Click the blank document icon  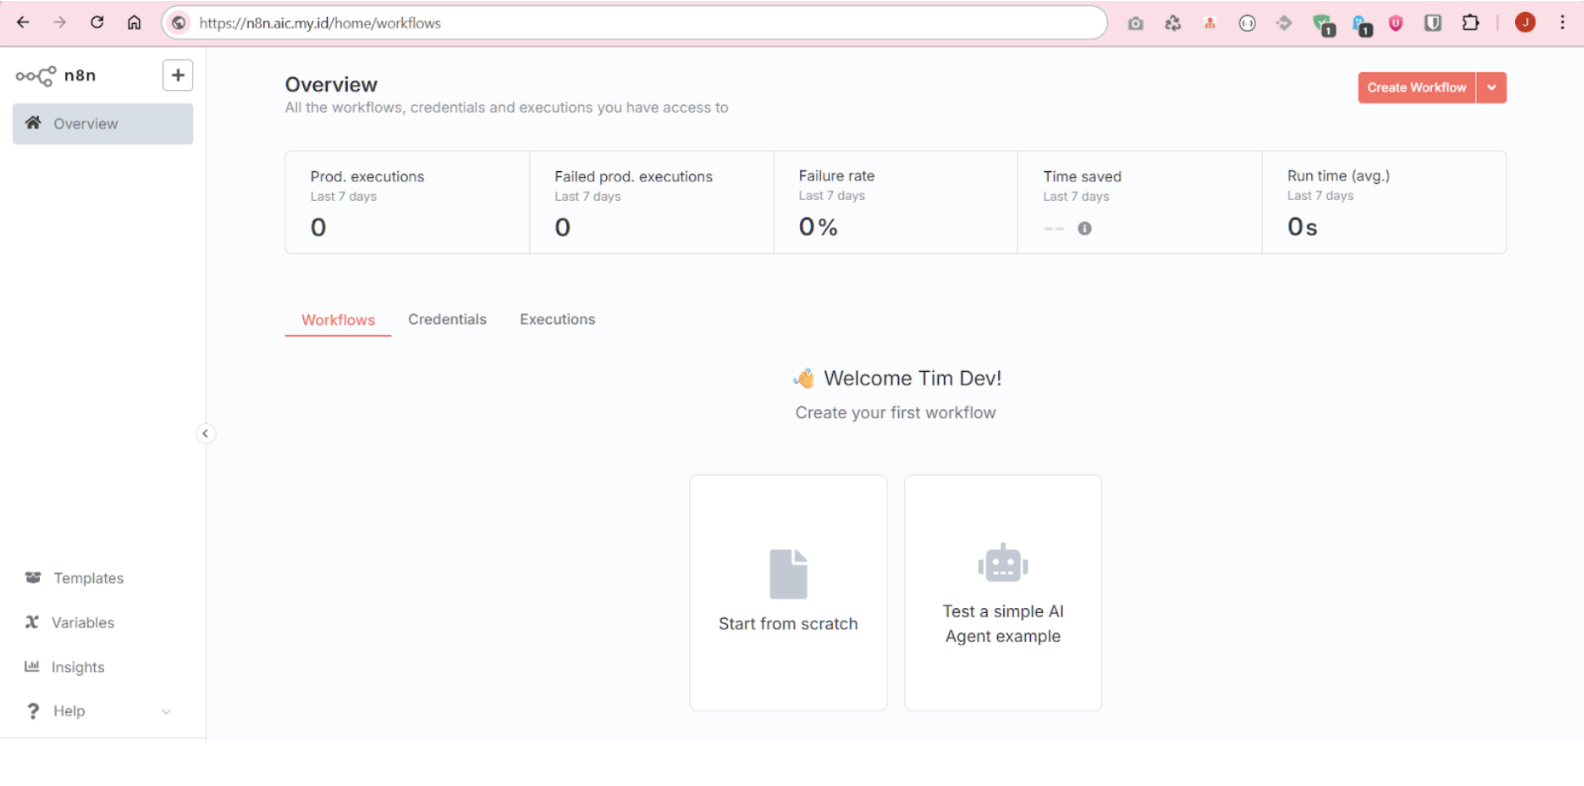click(788, 574)
